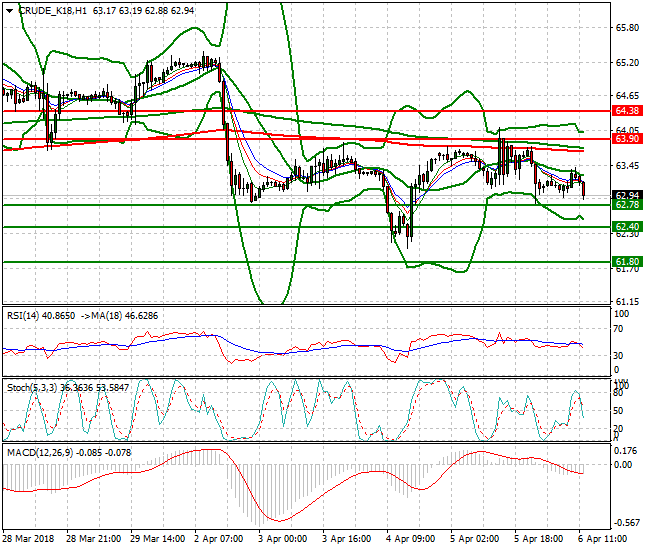
Task: Click the 3 Apr 16:00 time axis label
Action: point(347,539)
